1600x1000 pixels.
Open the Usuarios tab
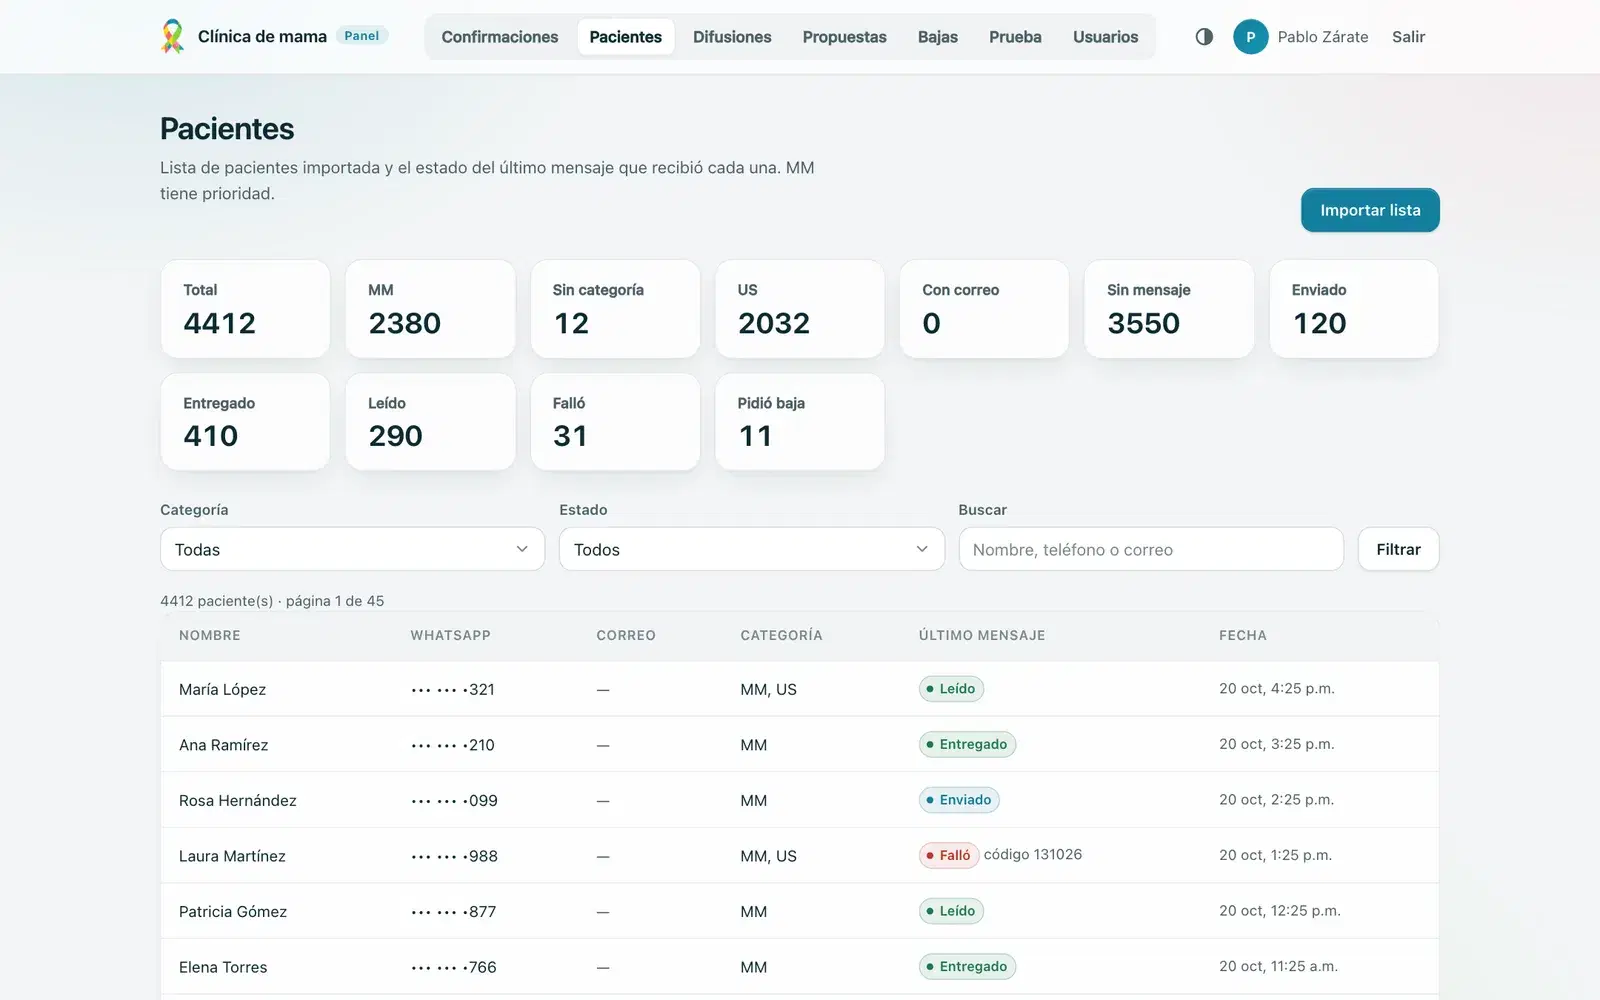1105,37
